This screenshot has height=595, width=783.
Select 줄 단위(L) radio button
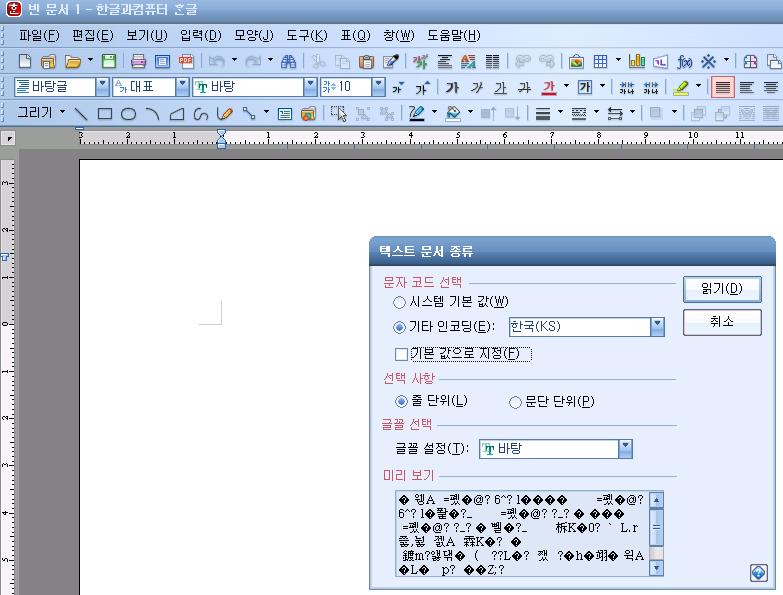401,401
